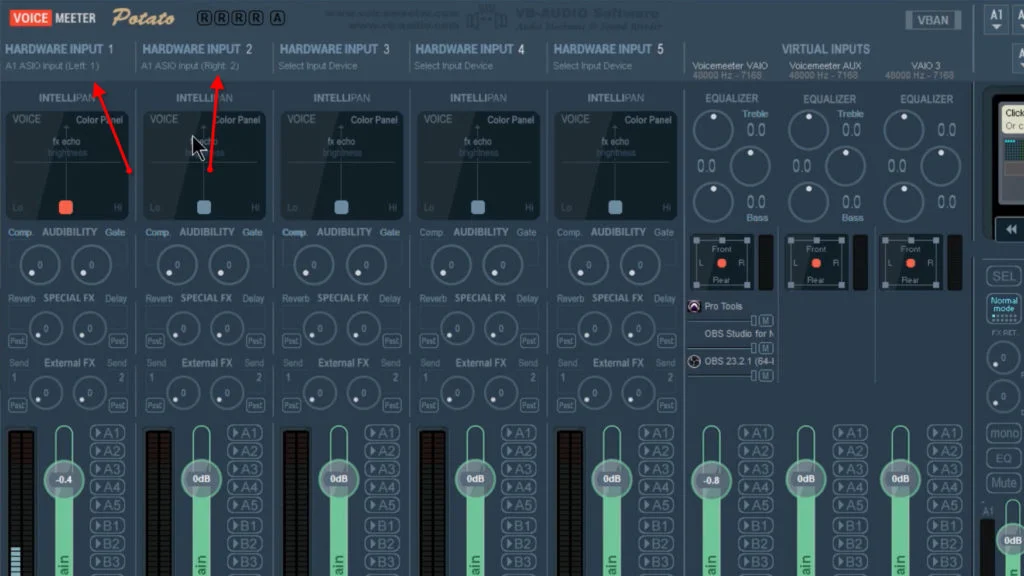Screen dimensions: 1024x576
Task: Click the -0.8 gain fader on Voicemeeter VAIO
Action: pyautogui.click(x=711, y=480)
